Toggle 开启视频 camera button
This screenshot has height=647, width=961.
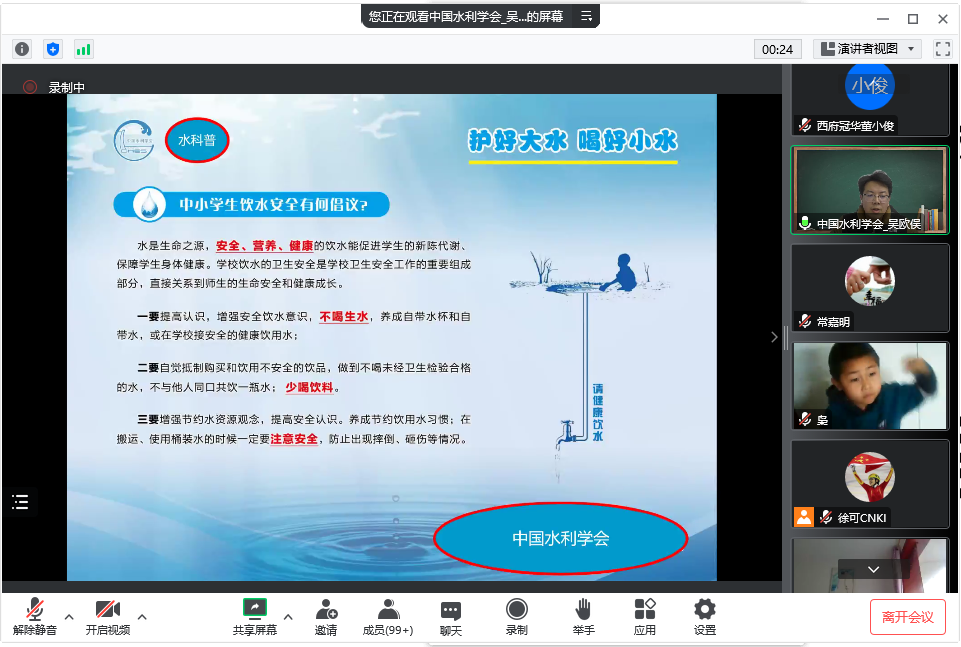(107, 616)
